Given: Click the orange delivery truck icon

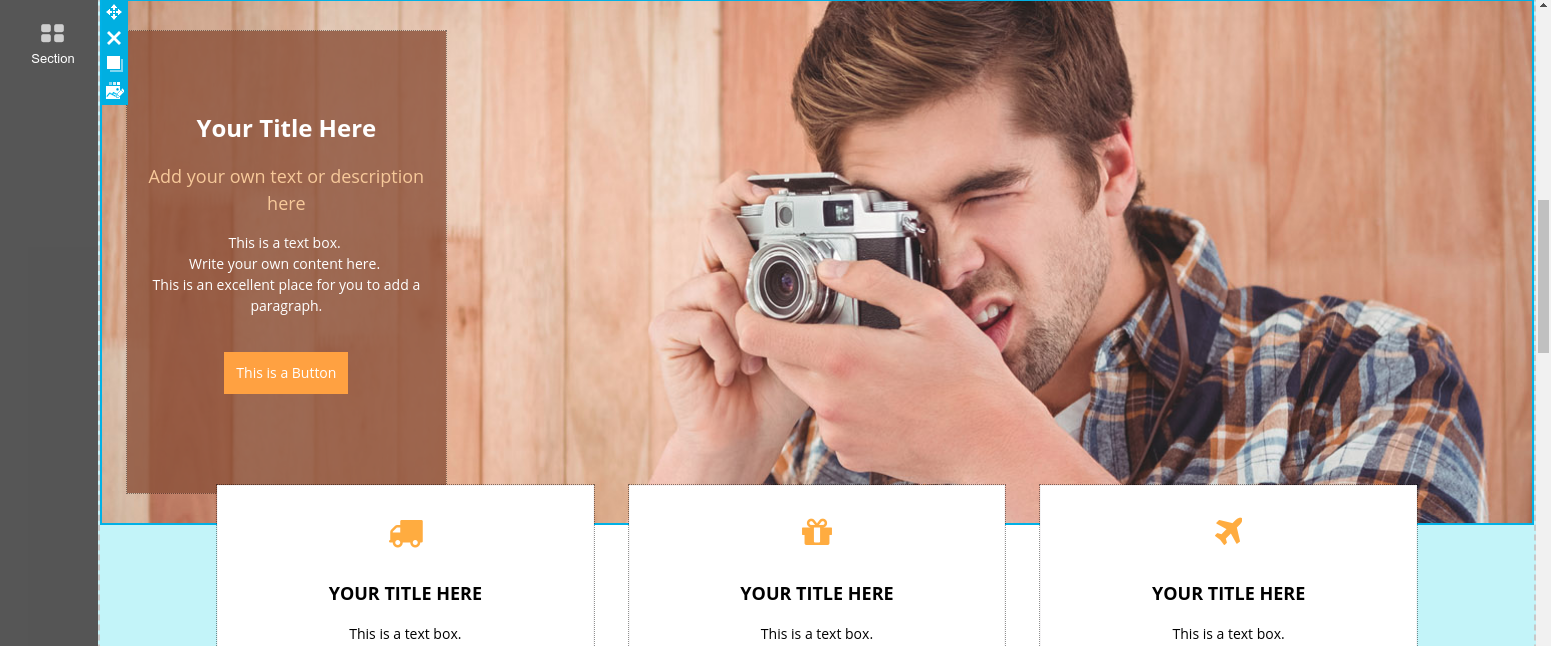Looking at the screenshot, I should click(x=406, y=533).
